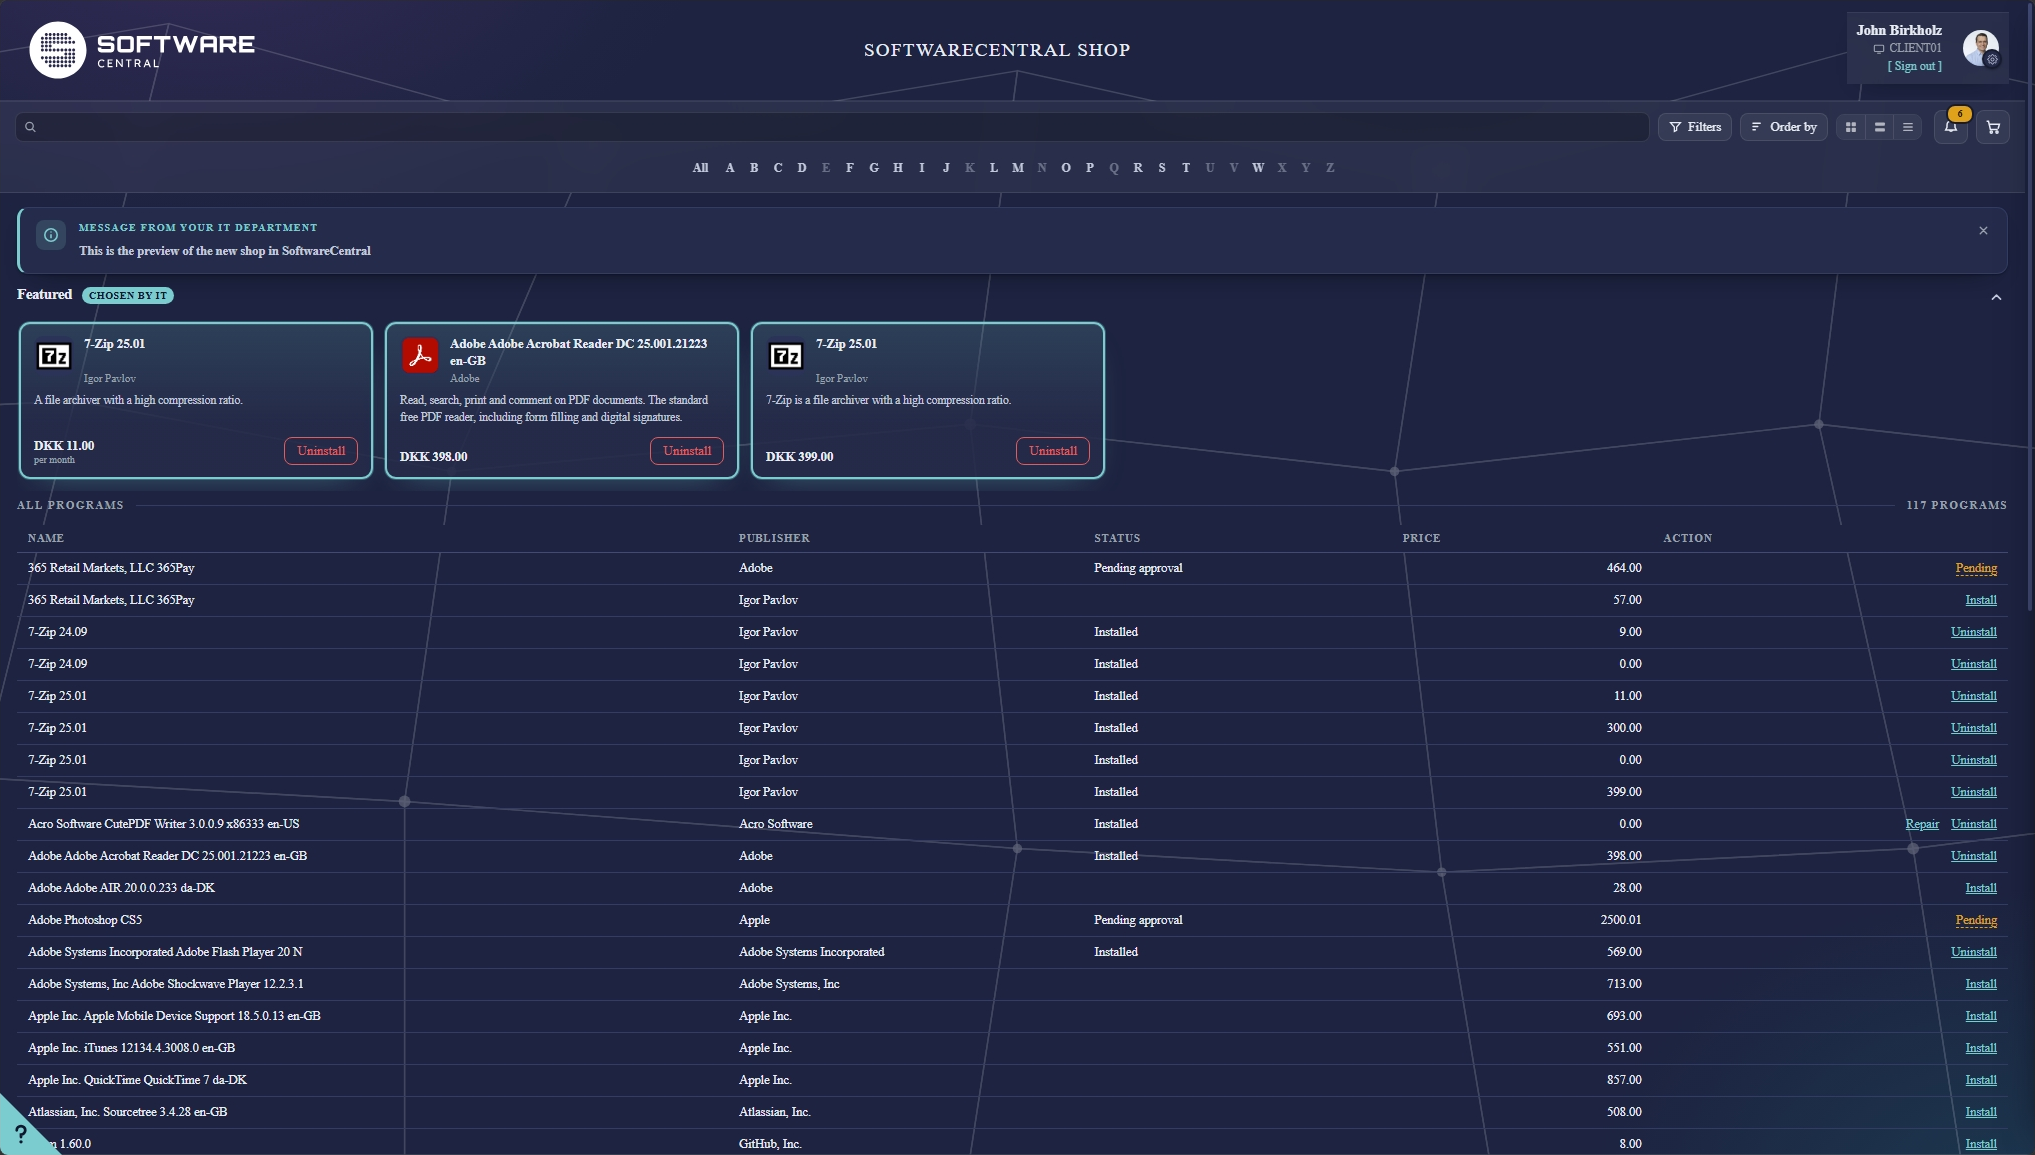2035x1155 pixels.
Task: Repair Acro Software CutePDF Writer
Action: click(x=1921, y=824)
